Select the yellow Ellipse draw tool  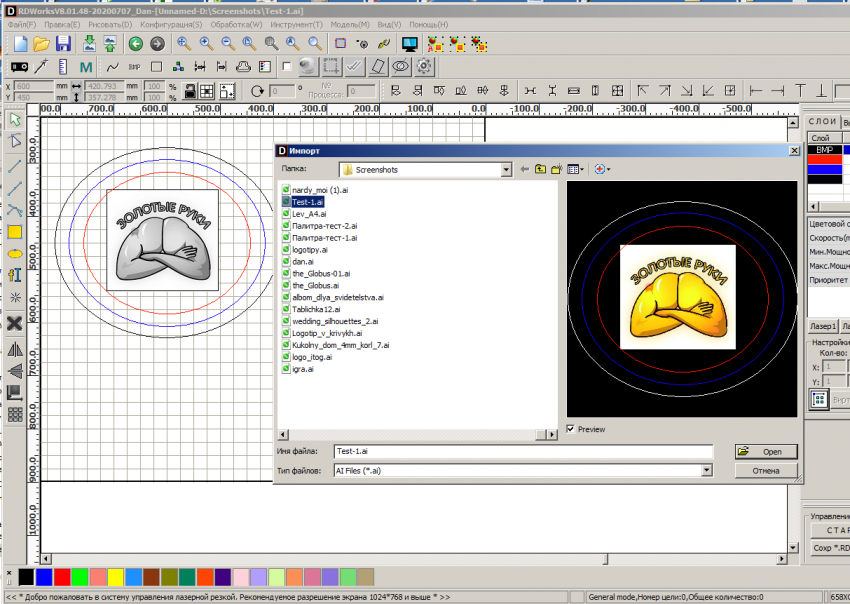point(15,254)
